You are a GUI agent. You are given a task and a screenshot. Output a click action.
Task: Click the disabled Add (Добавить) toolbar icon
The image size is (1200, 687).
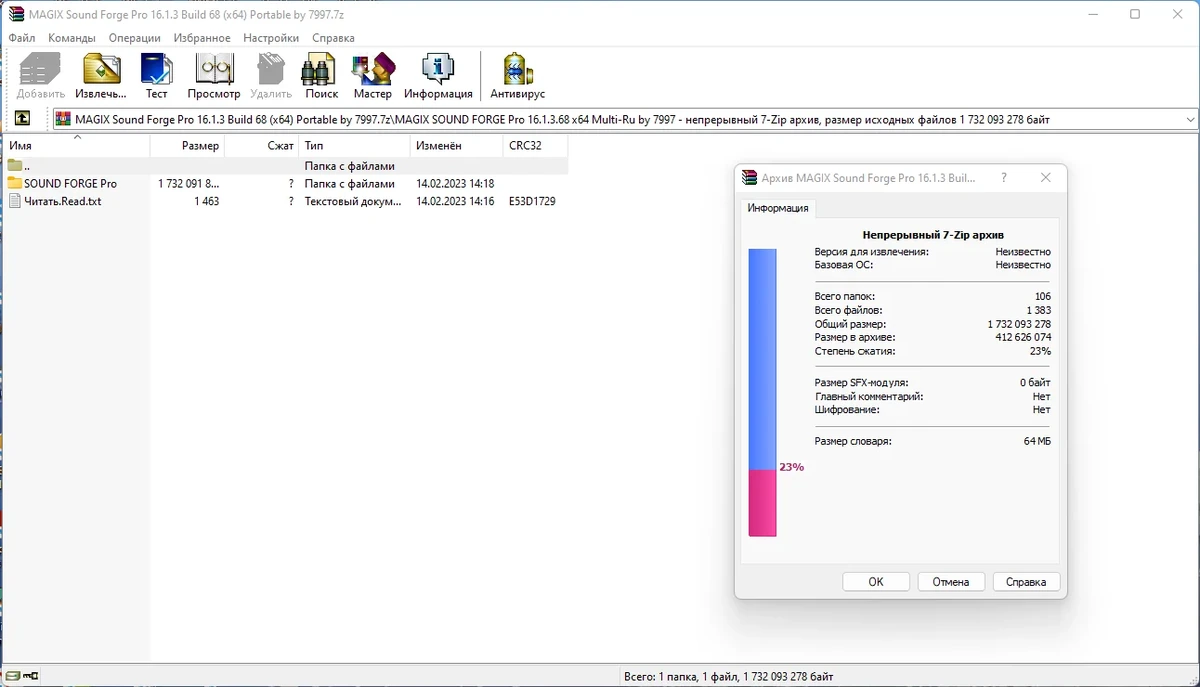coord(40,70)
